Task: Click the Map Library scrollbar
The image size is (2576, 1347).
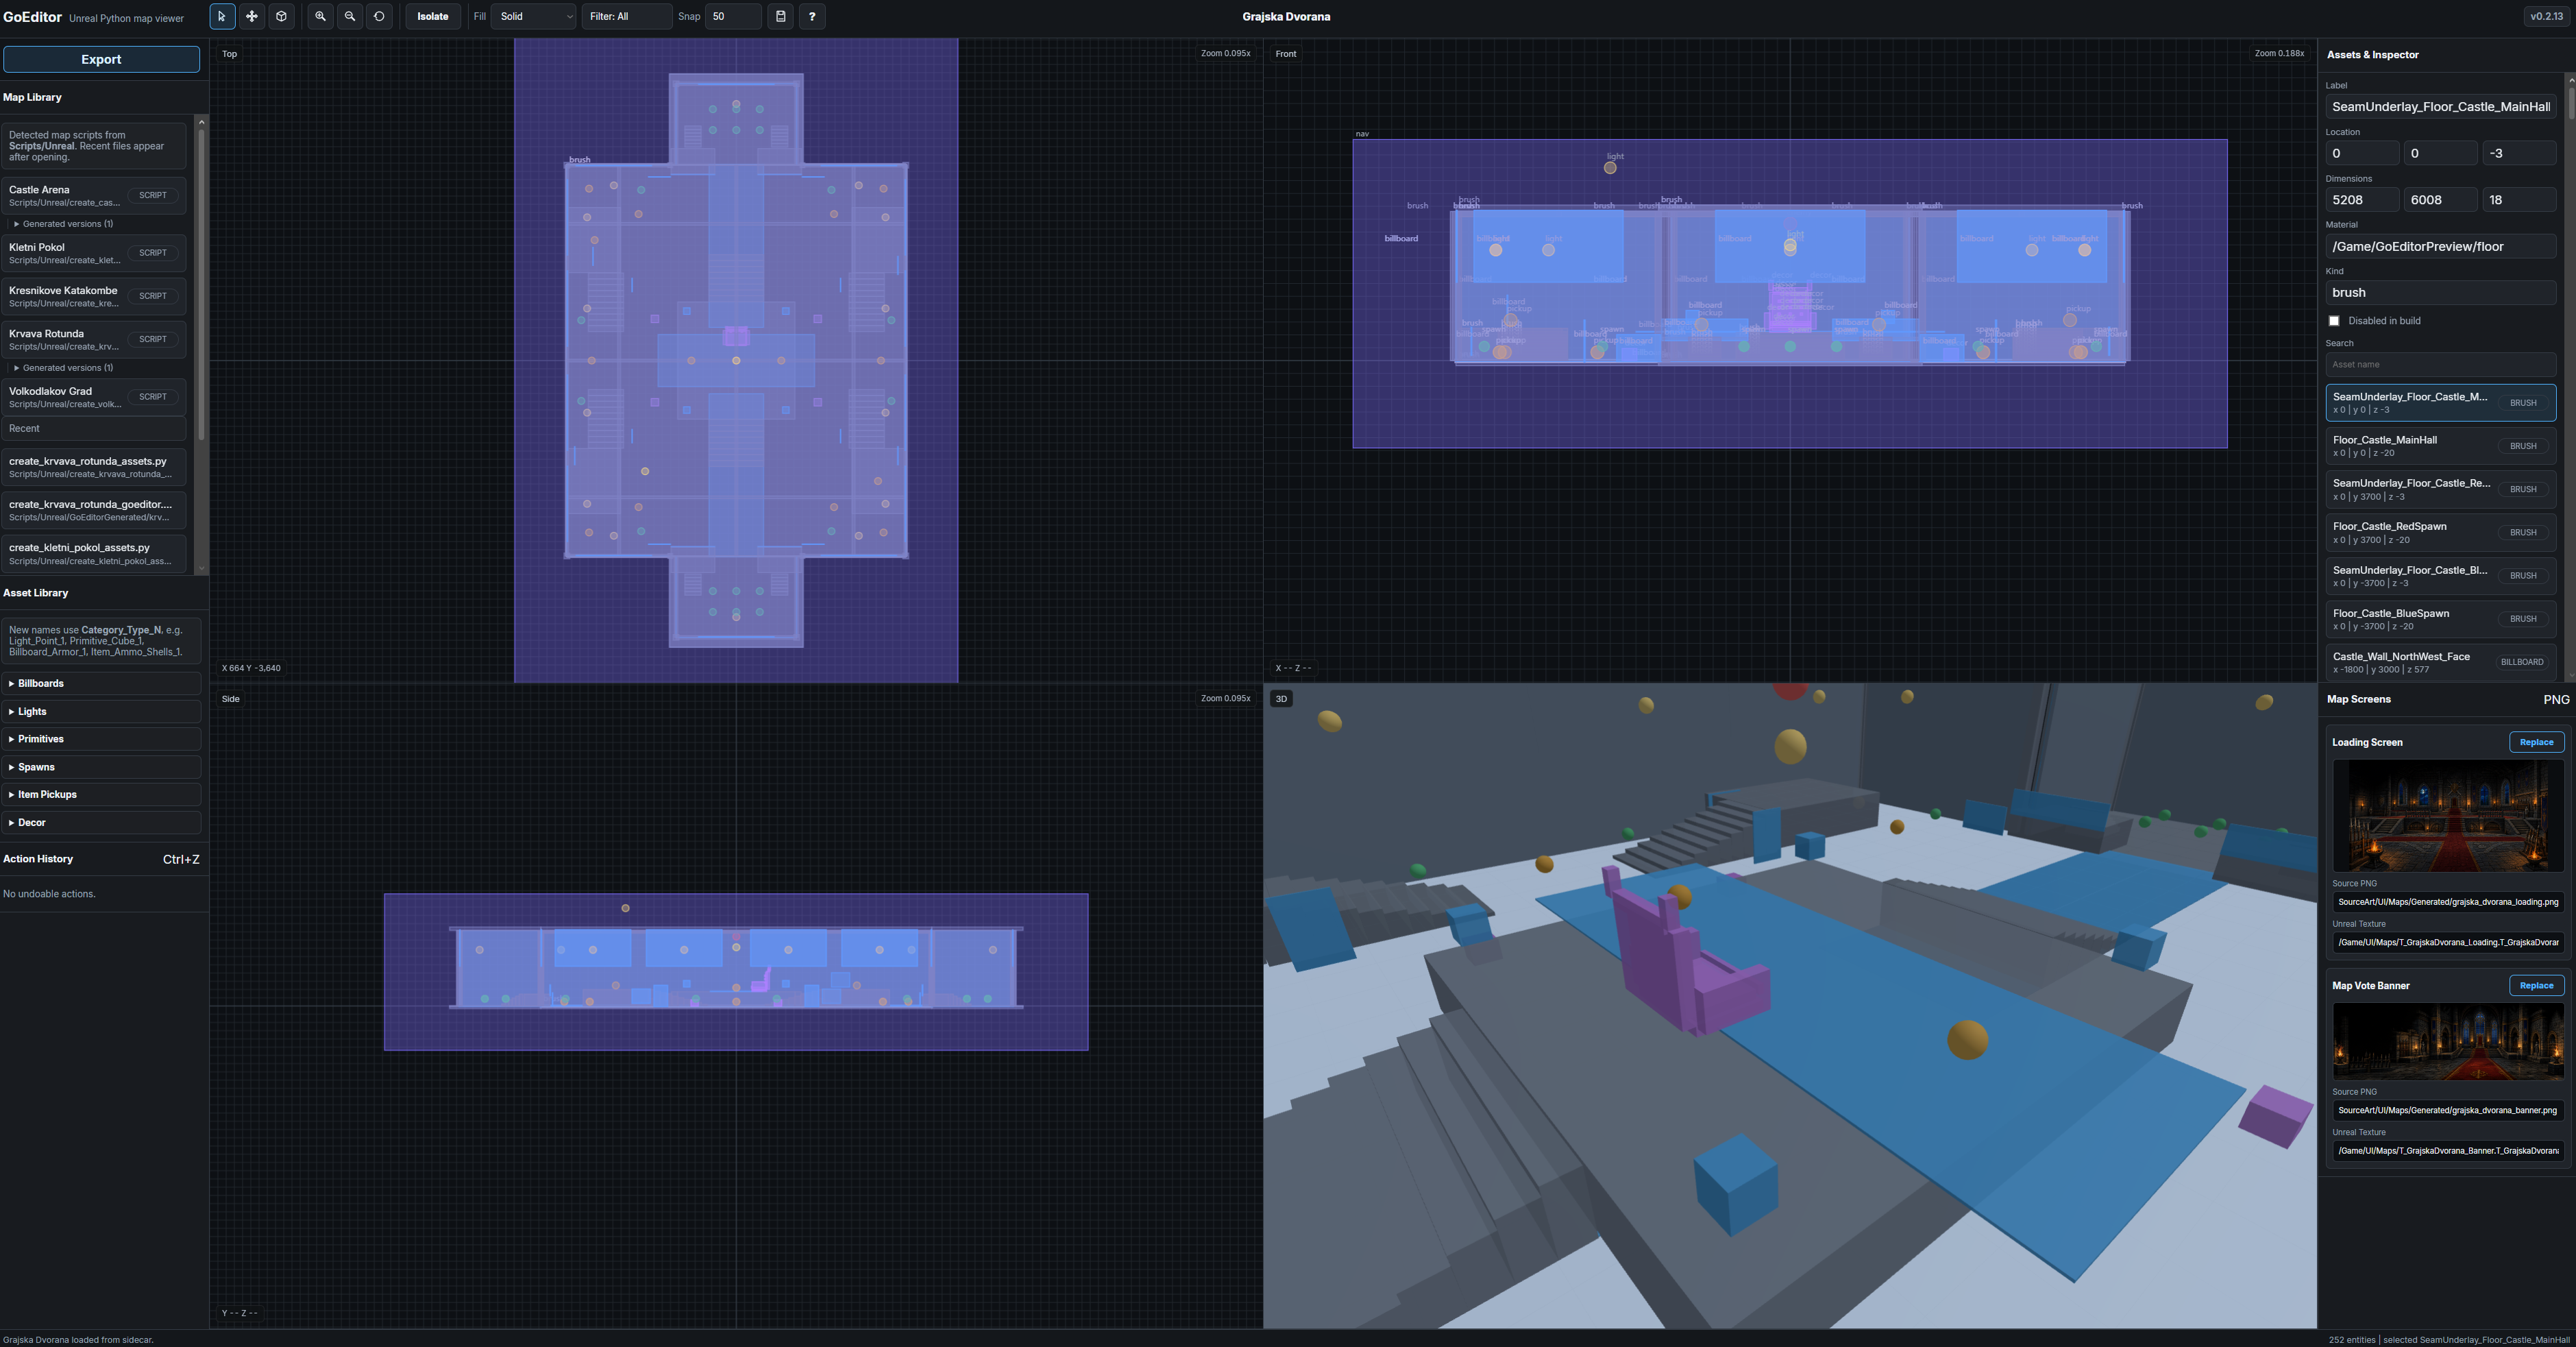Action: tap(201, 285)
